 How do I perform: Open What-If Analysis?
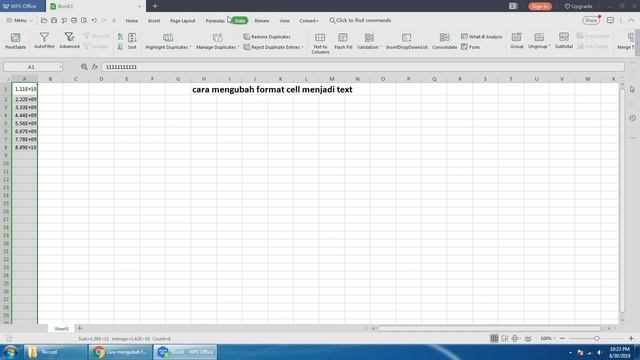tap(482, 37)
